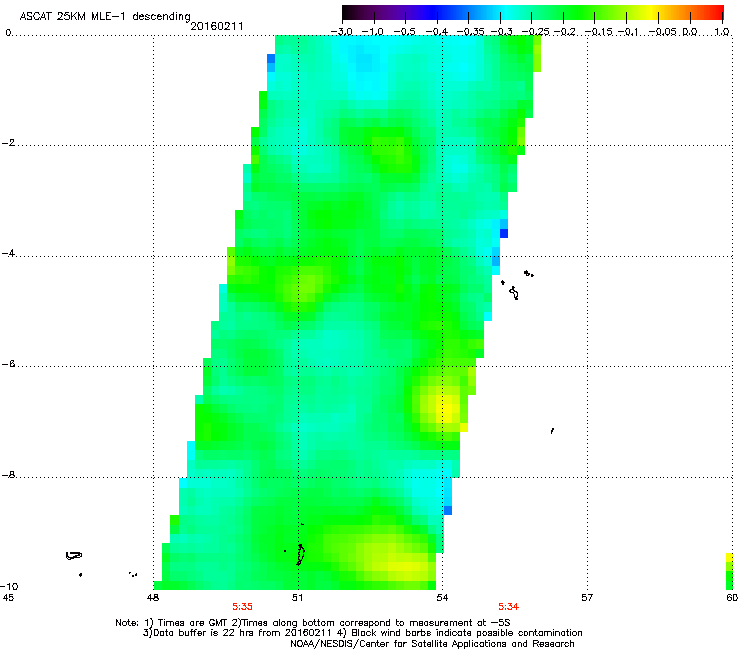Screen dimensions: 740x650
Task: Click the small yellow-green strip at lower right
Action: [x=729, y=571]
